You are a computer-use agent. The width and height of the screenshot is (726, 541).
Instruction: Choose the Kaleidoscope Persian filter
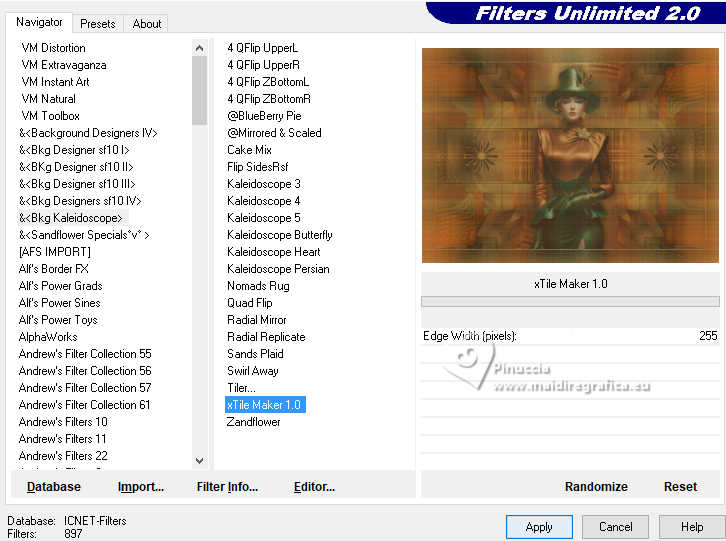[x=278, y=269]
